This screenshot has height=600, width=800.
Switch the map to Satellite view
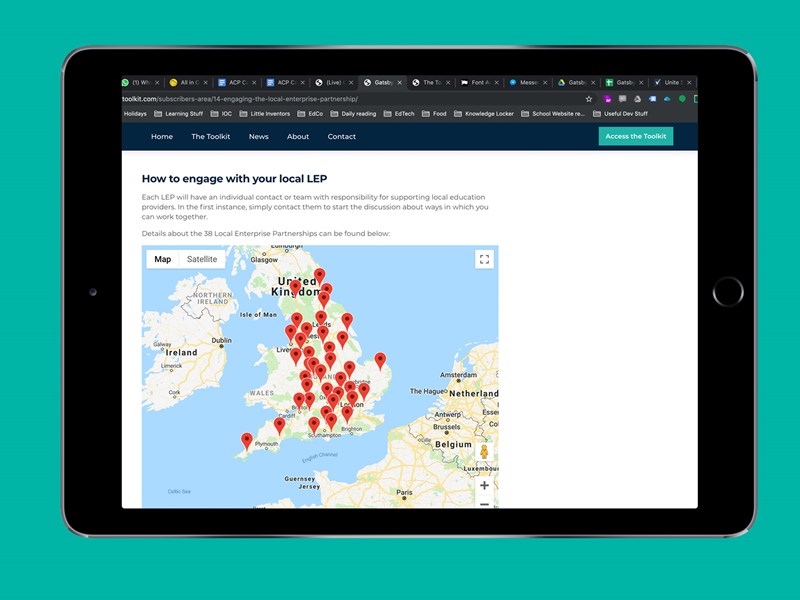[202, 259]
